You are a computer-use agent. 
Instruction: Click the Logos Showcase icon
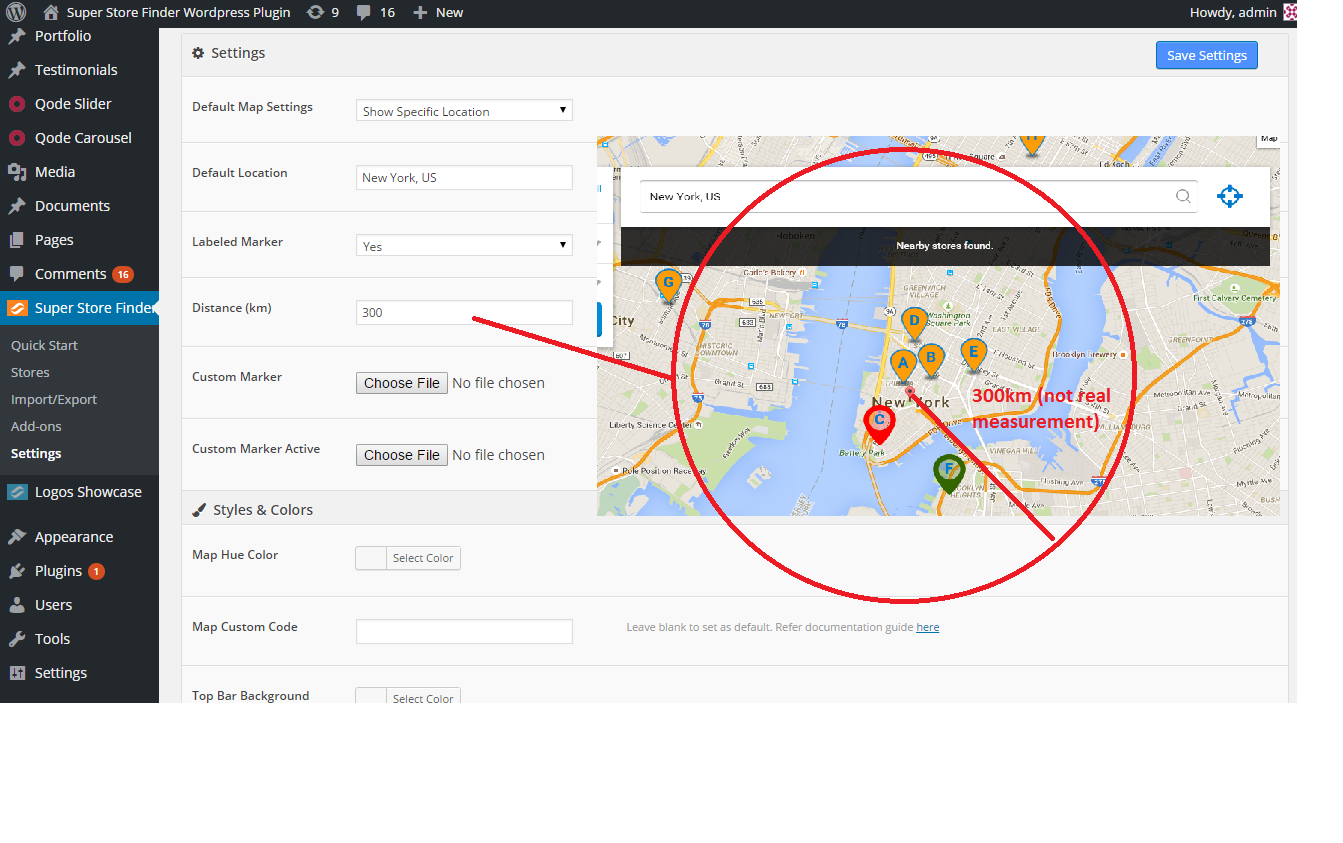click(17, 492)
